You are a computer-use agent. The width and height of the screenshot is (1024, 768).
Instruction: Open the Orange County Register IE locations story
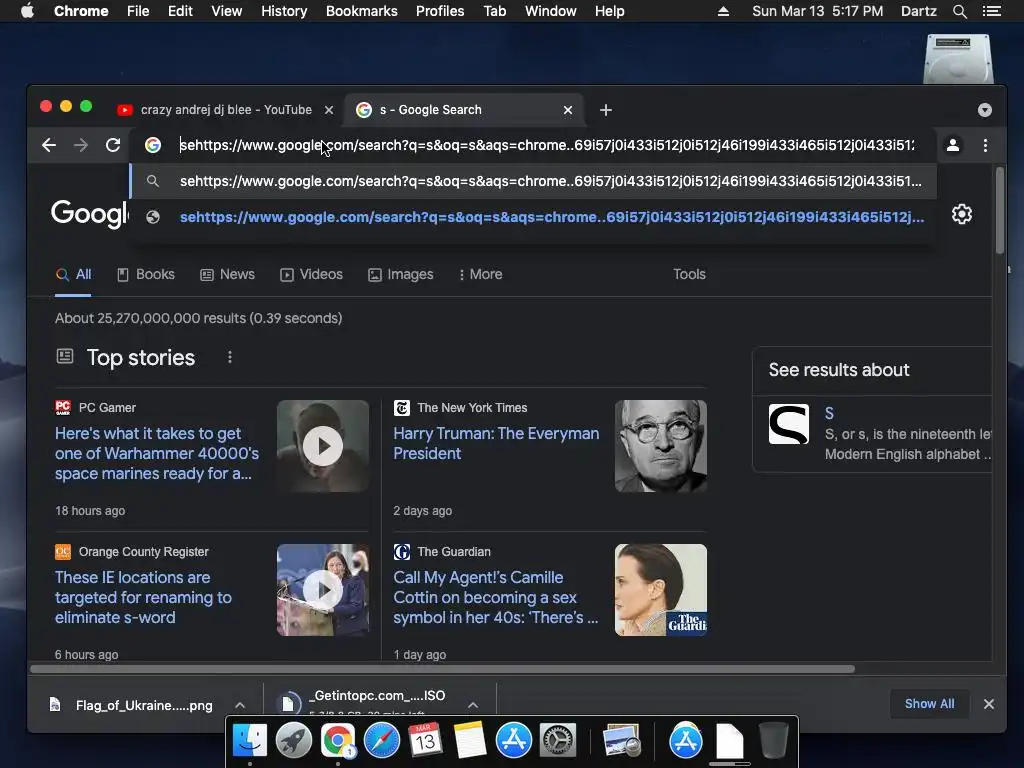(143, 598)
